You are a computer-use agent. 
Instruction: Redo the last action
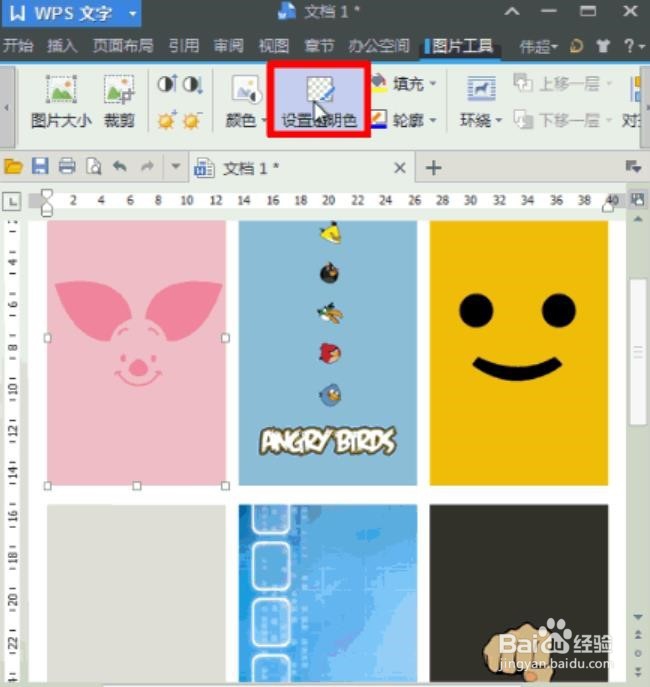[147, 166]
